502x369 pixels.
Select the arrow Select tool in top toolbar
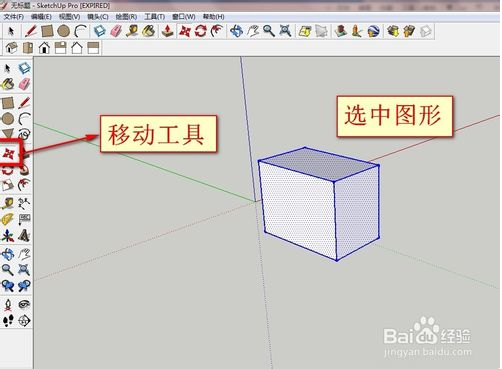(x=11, y=31)
